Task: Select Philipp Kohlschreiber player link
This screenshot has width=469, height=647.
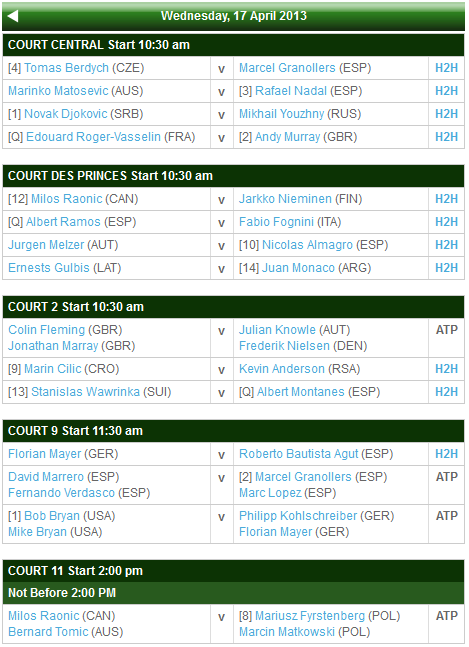Action: [x=298, y=516]
